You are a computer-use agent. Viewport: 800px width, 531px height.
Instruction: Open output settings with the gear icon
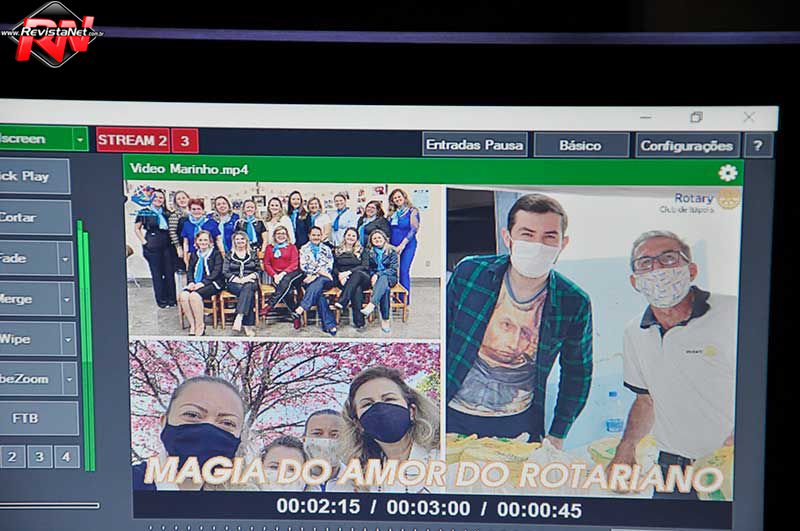pyautogui.click(x=727, y=172)
